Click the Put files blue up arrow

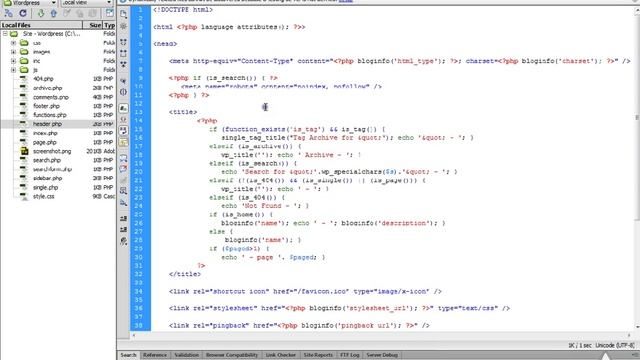pyautogui.click(x=53, y=13)
